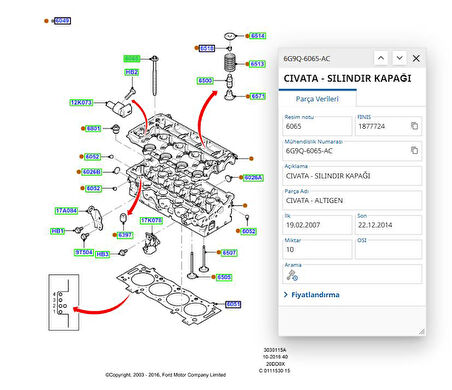Click the Parça Adı field CIVATA - ALTIGEN
Image resolution: width=452 pixels, height=390 pixels.
352,200
